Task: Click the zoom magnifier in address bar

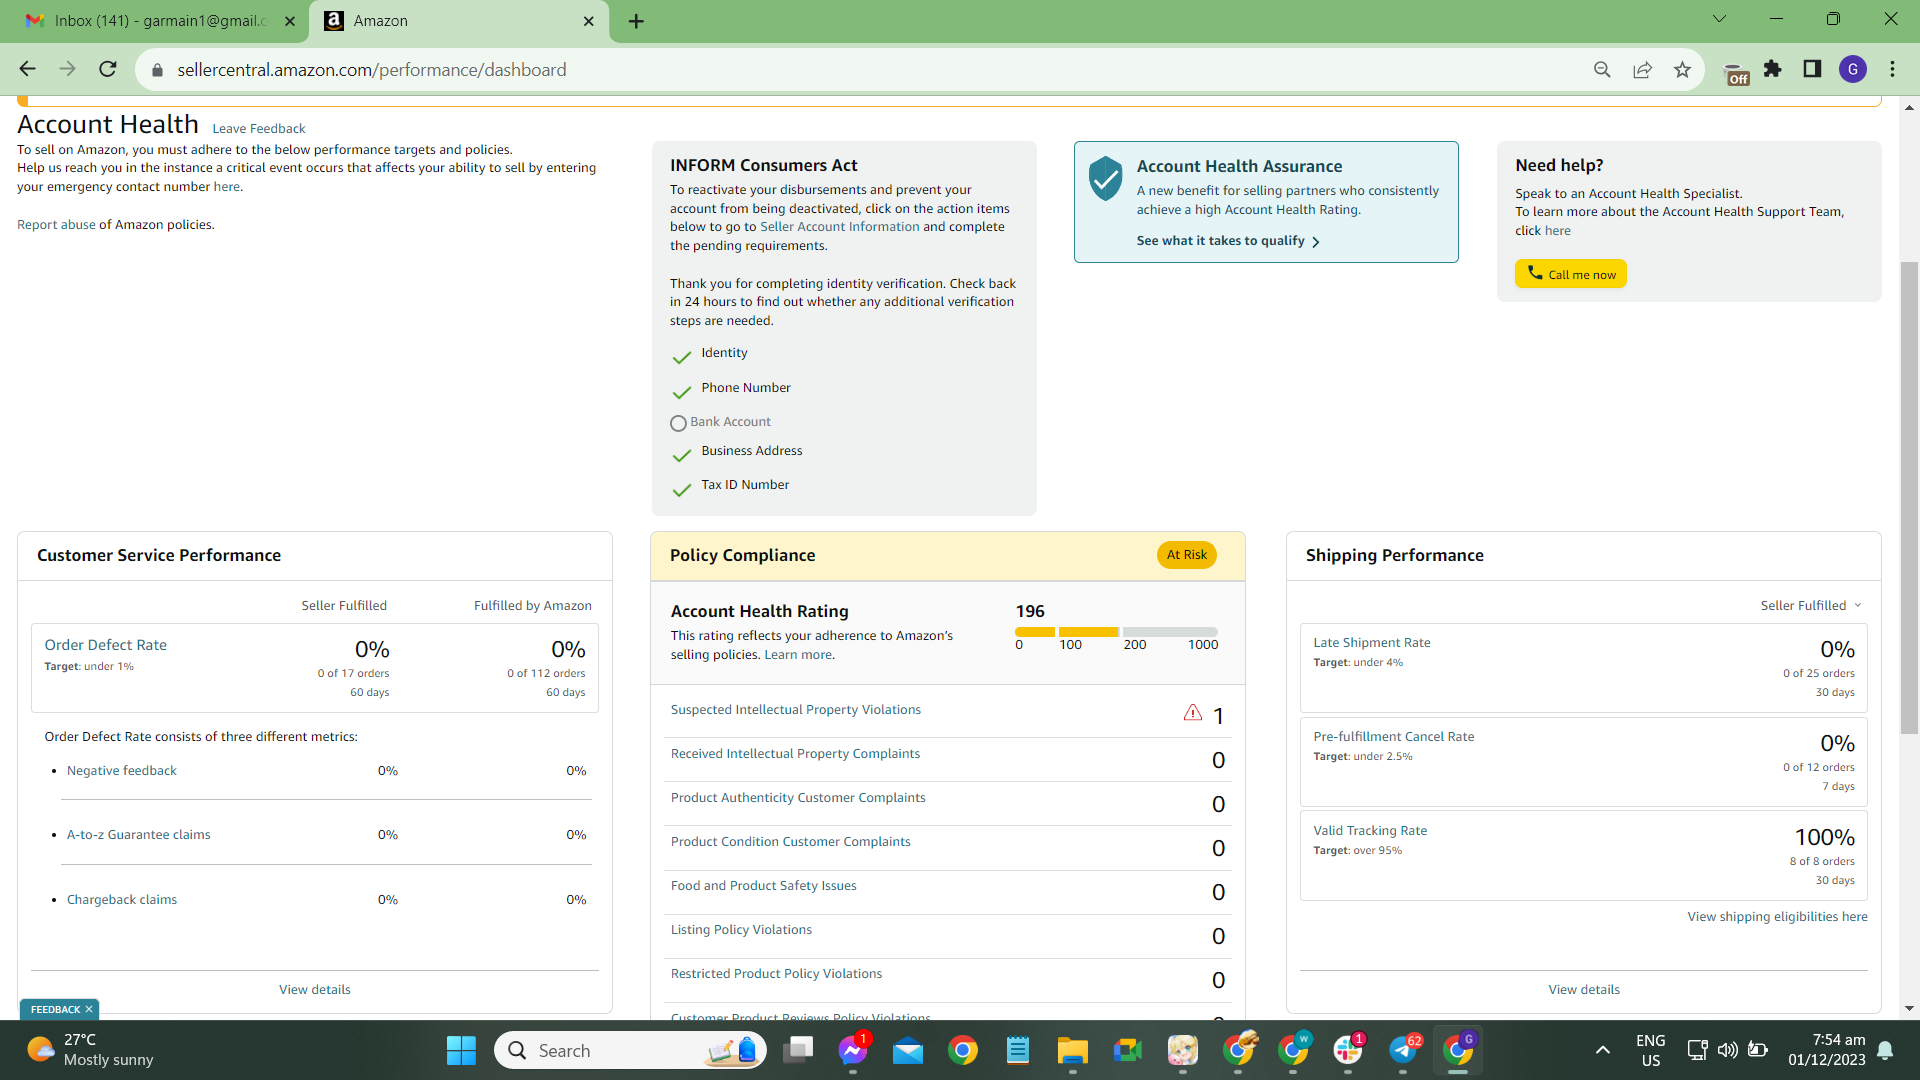Action: coord(1602,69)
